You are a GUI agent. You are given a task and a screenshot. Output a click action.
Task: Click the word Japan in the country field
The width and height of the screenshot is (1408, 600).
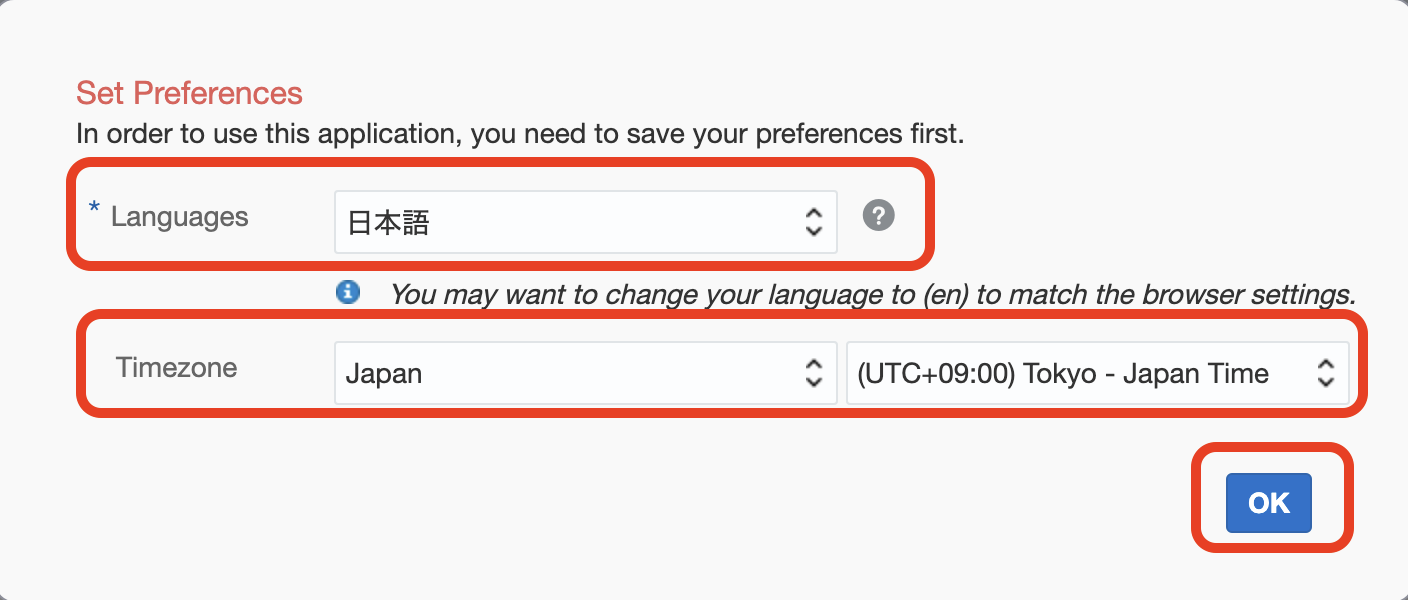click(x=384, y=374)
